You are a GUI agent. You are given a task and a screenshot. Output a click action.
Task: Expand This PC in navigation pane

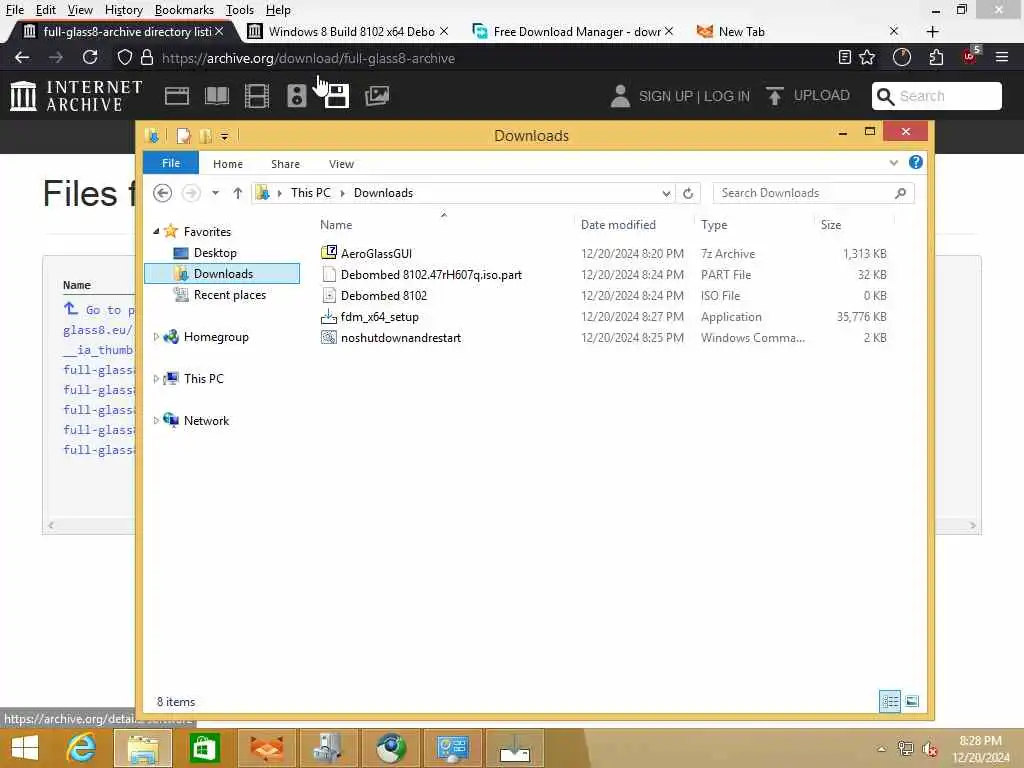(156, 379)
